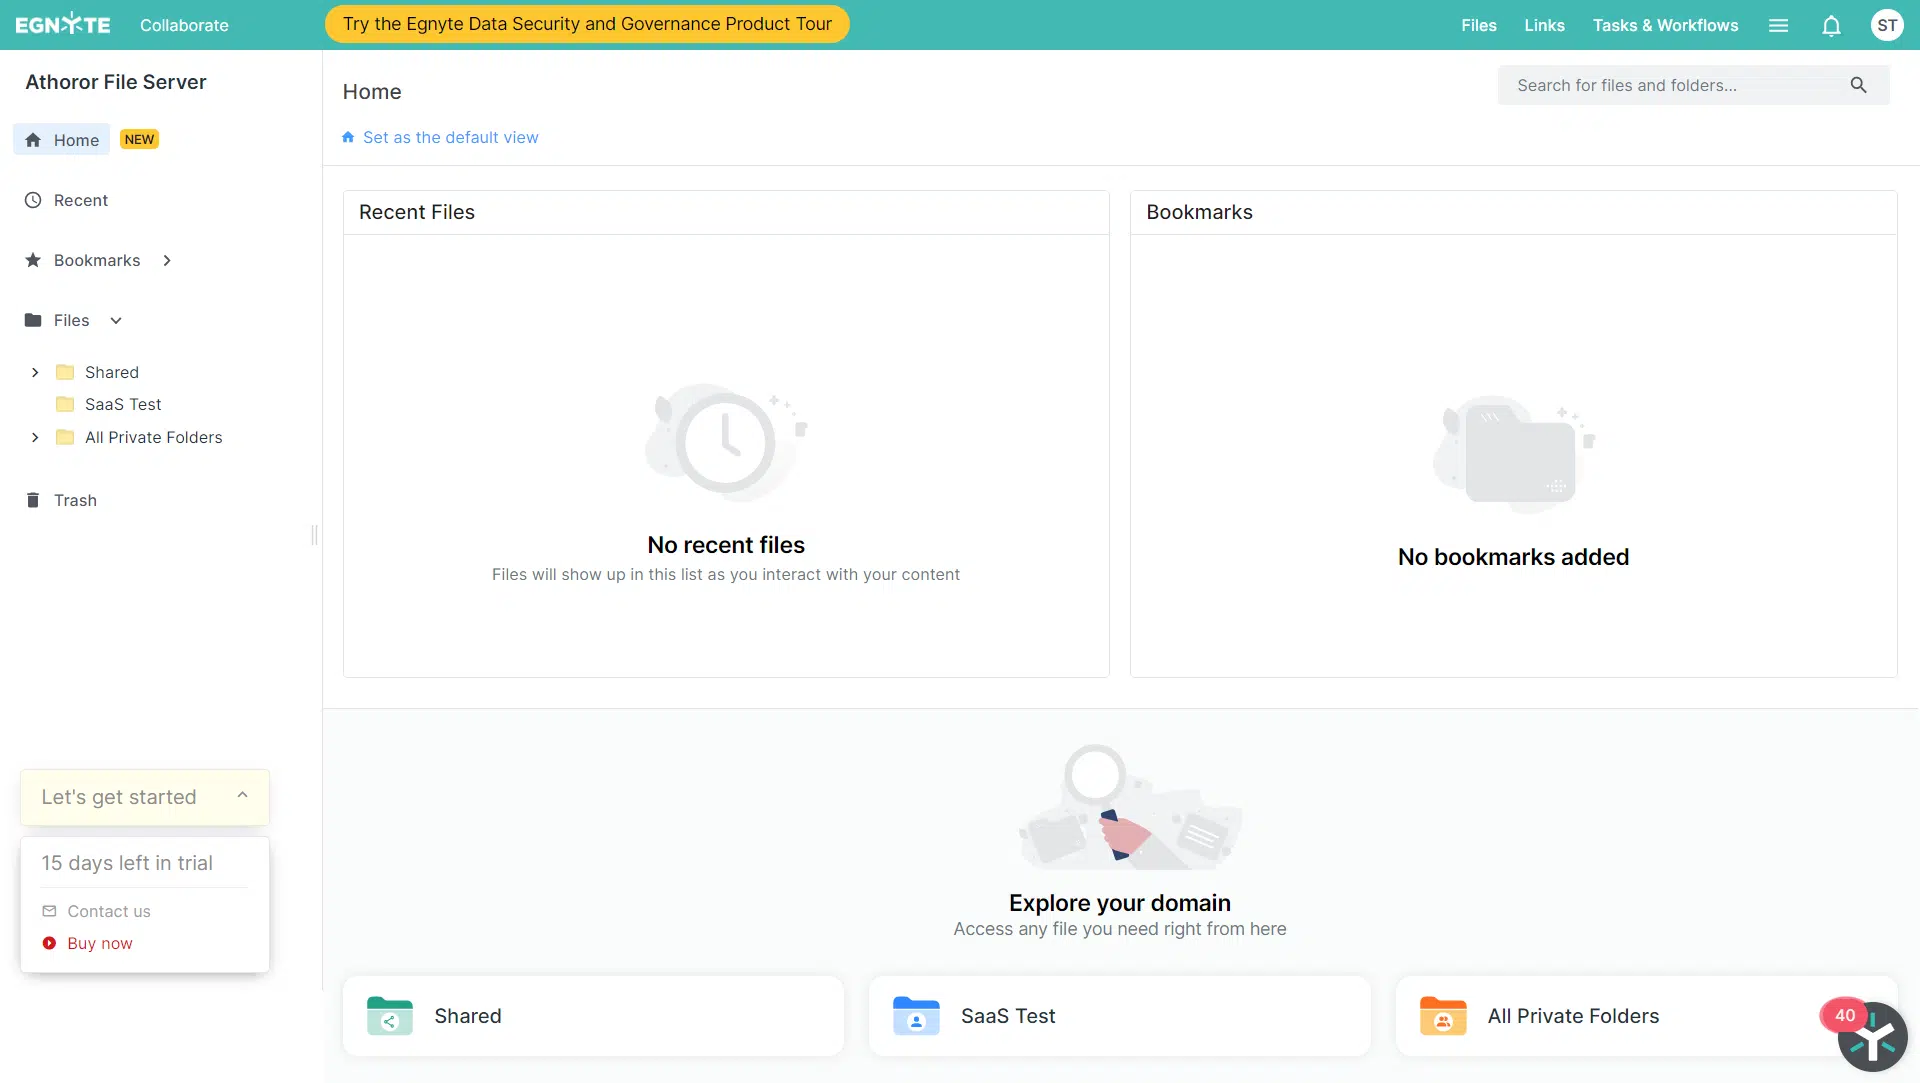This screenshot has width=1920, height=1083.
Task: Open the ST user avatar menu
Action: [1887, 25]
